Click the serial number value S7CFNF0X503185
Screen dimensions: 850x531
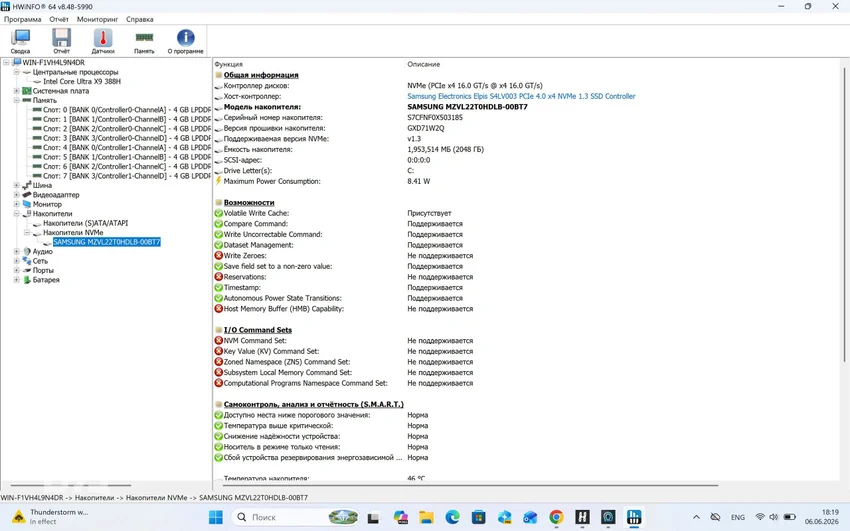435,117
